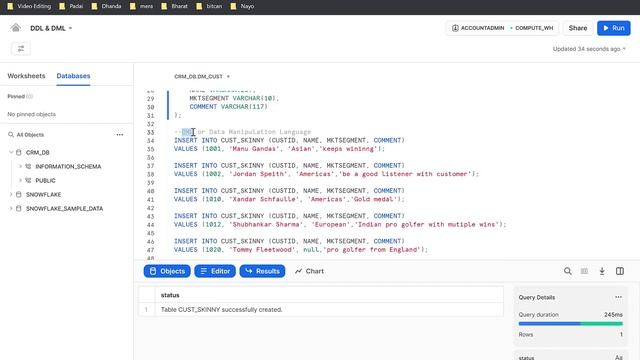The height and width of the screenshot is (360, 640).
Task: Open Query Details more options
Action: coord(618,297)
